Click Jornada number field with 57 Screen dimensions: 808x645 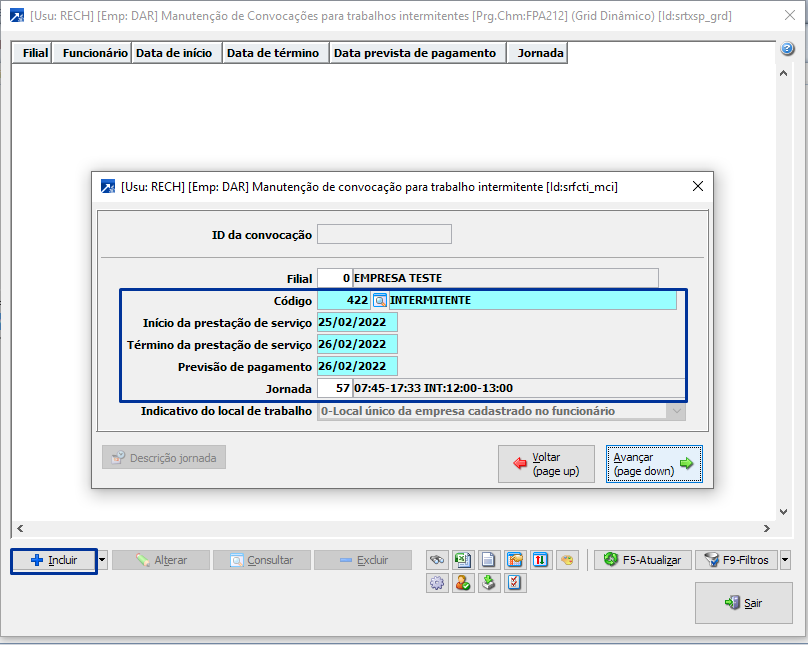pyautogui.click(x=335, y=388)
